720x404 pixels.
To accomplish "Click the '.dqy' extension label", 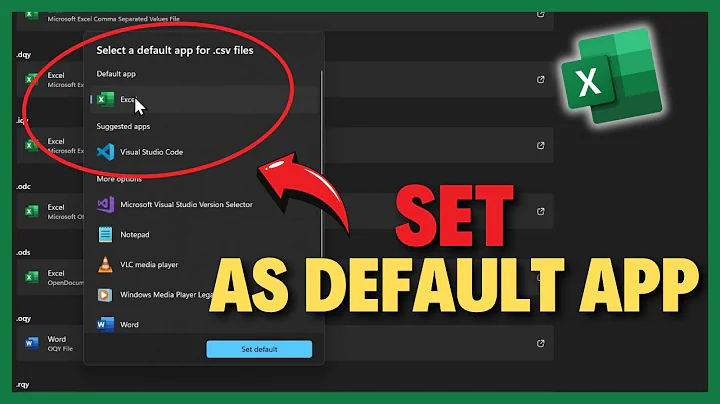I will [23, 55].
